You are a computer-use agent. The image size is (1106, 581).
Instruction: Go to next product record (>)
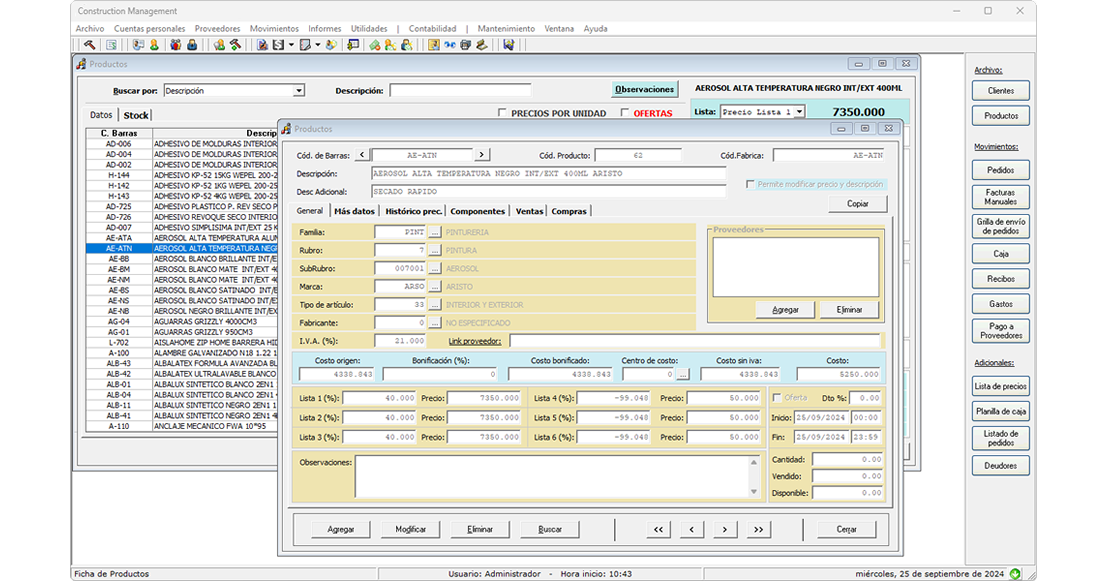point(724,530)
